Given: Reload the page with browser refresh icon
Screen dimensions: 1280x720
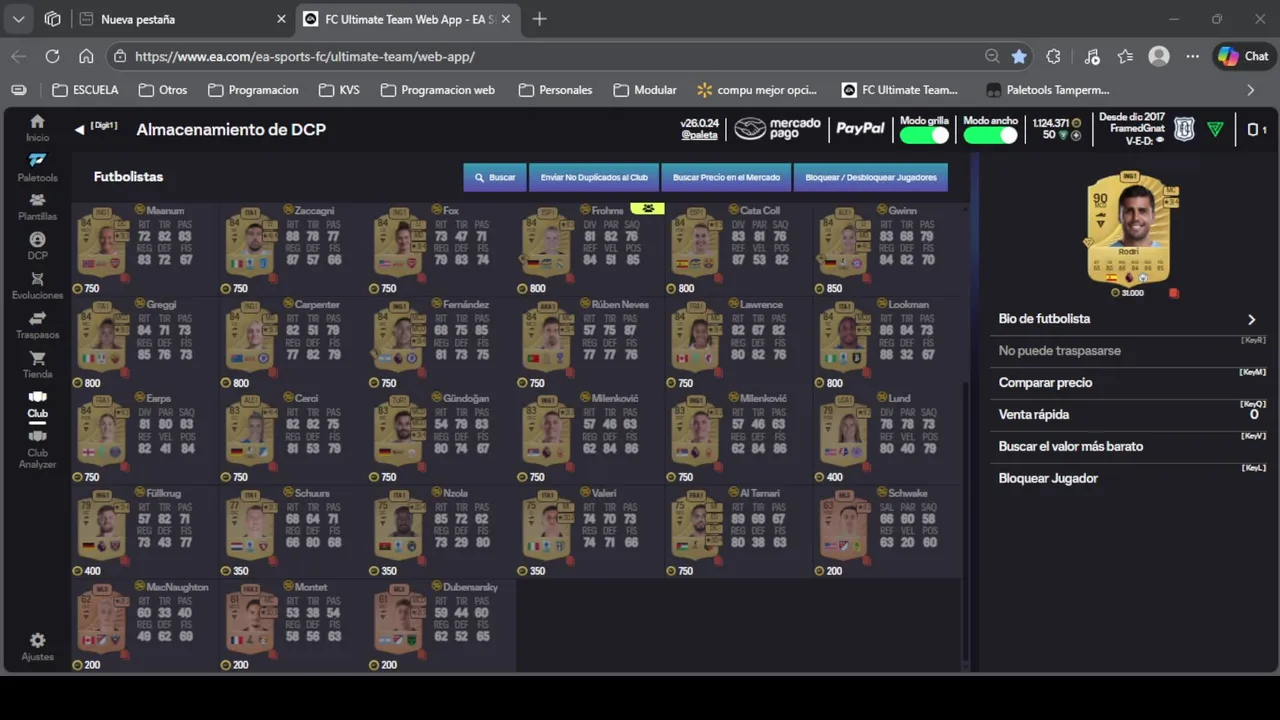Looking at the screenshot, I should click(52, 57).
